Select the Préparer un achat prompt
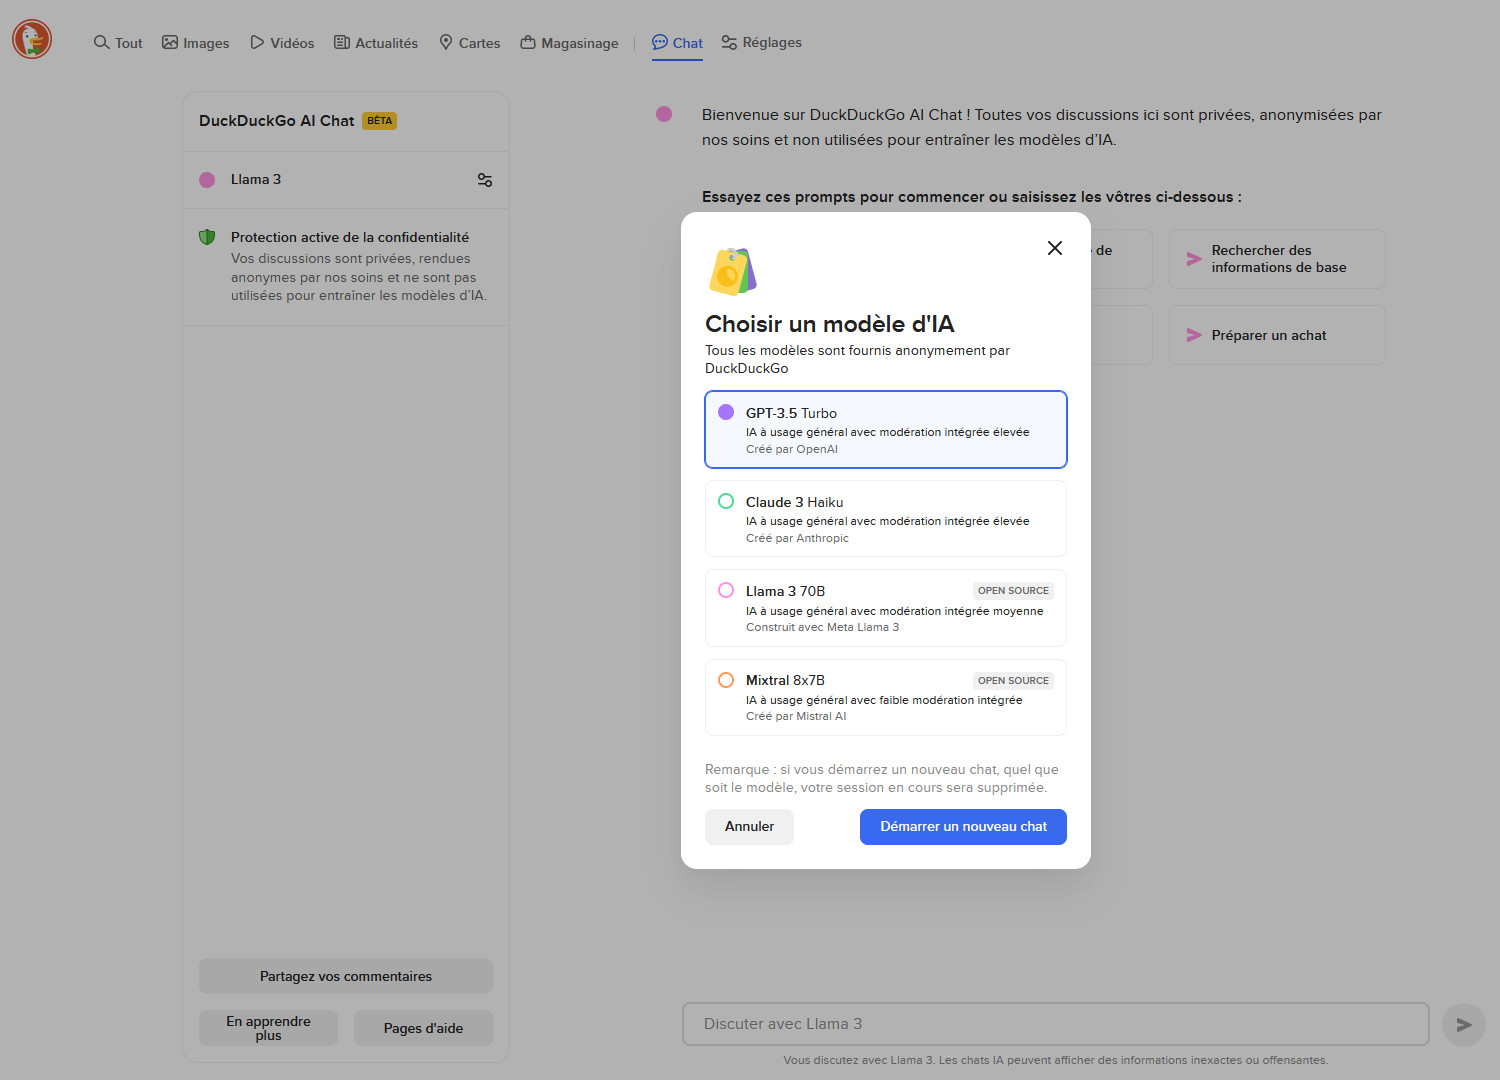 pos(1277,335)
